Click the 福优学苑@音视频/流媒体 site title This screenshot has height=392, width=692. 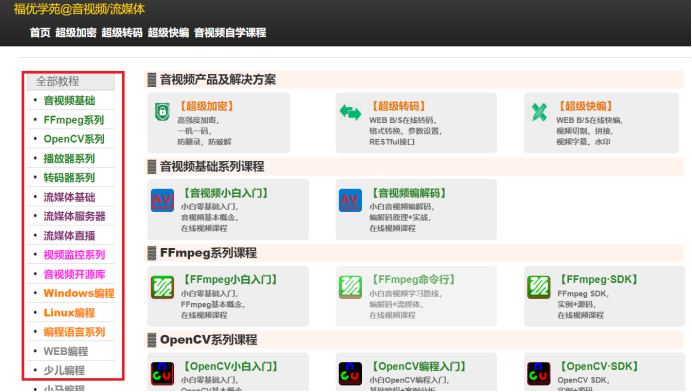click(x=79, y=9)
